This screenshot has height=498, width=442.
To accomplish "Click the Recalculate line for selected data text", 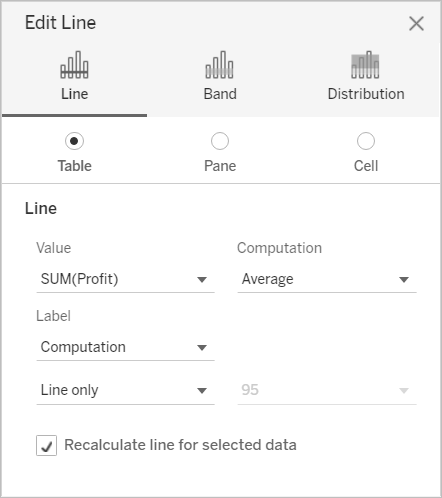I will 180,445.
